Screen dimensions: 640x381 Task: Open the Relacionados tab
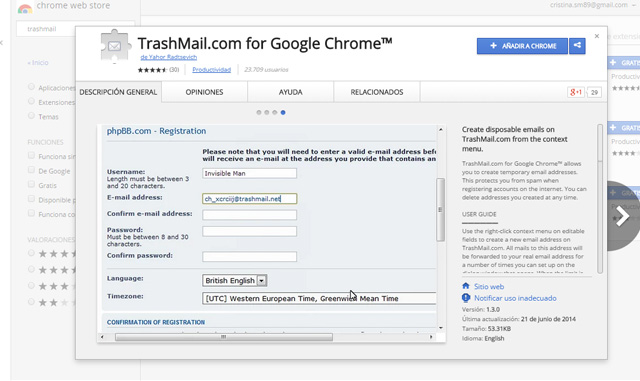[377, 92]
